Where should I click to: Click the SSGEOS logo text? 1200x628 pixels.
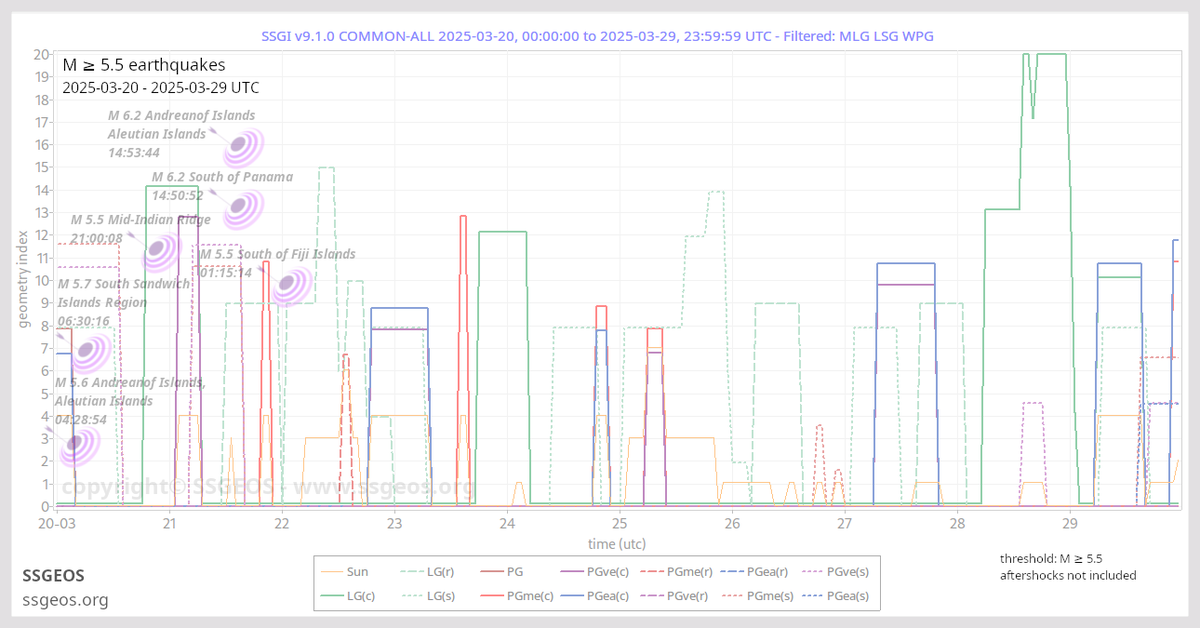tap(53, 576)
